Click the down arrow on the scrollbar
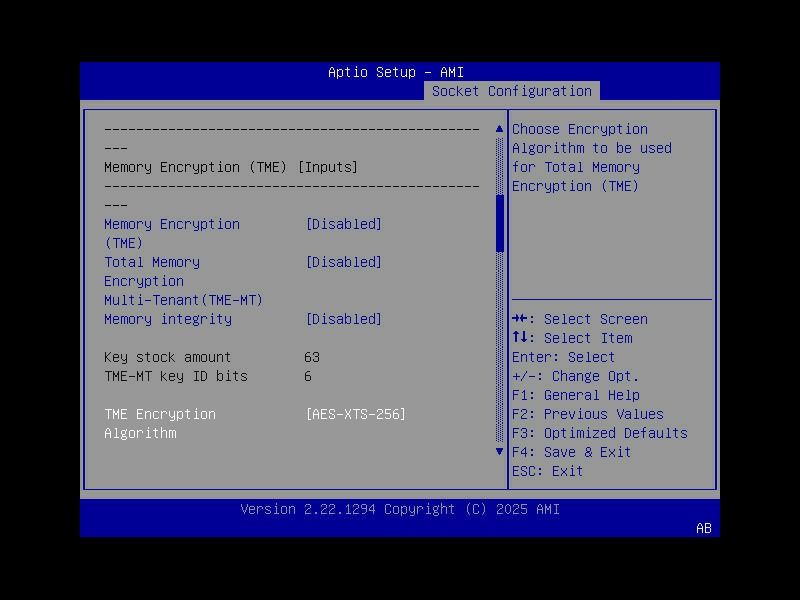 (498, 451)
